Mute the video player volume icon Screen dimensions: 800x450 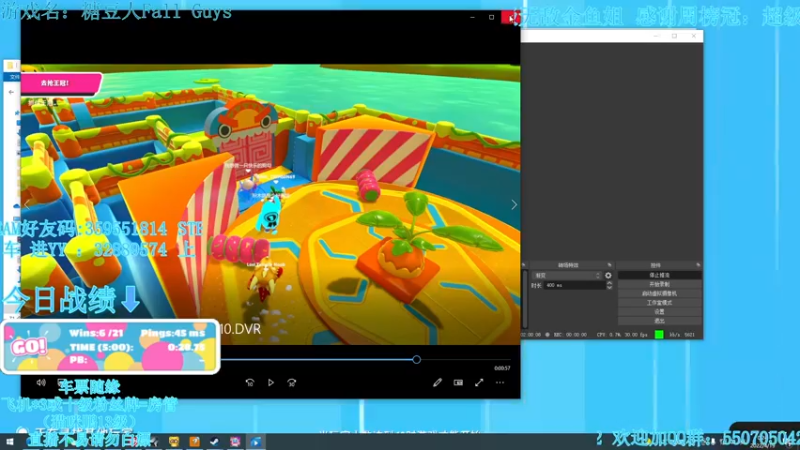41,383
